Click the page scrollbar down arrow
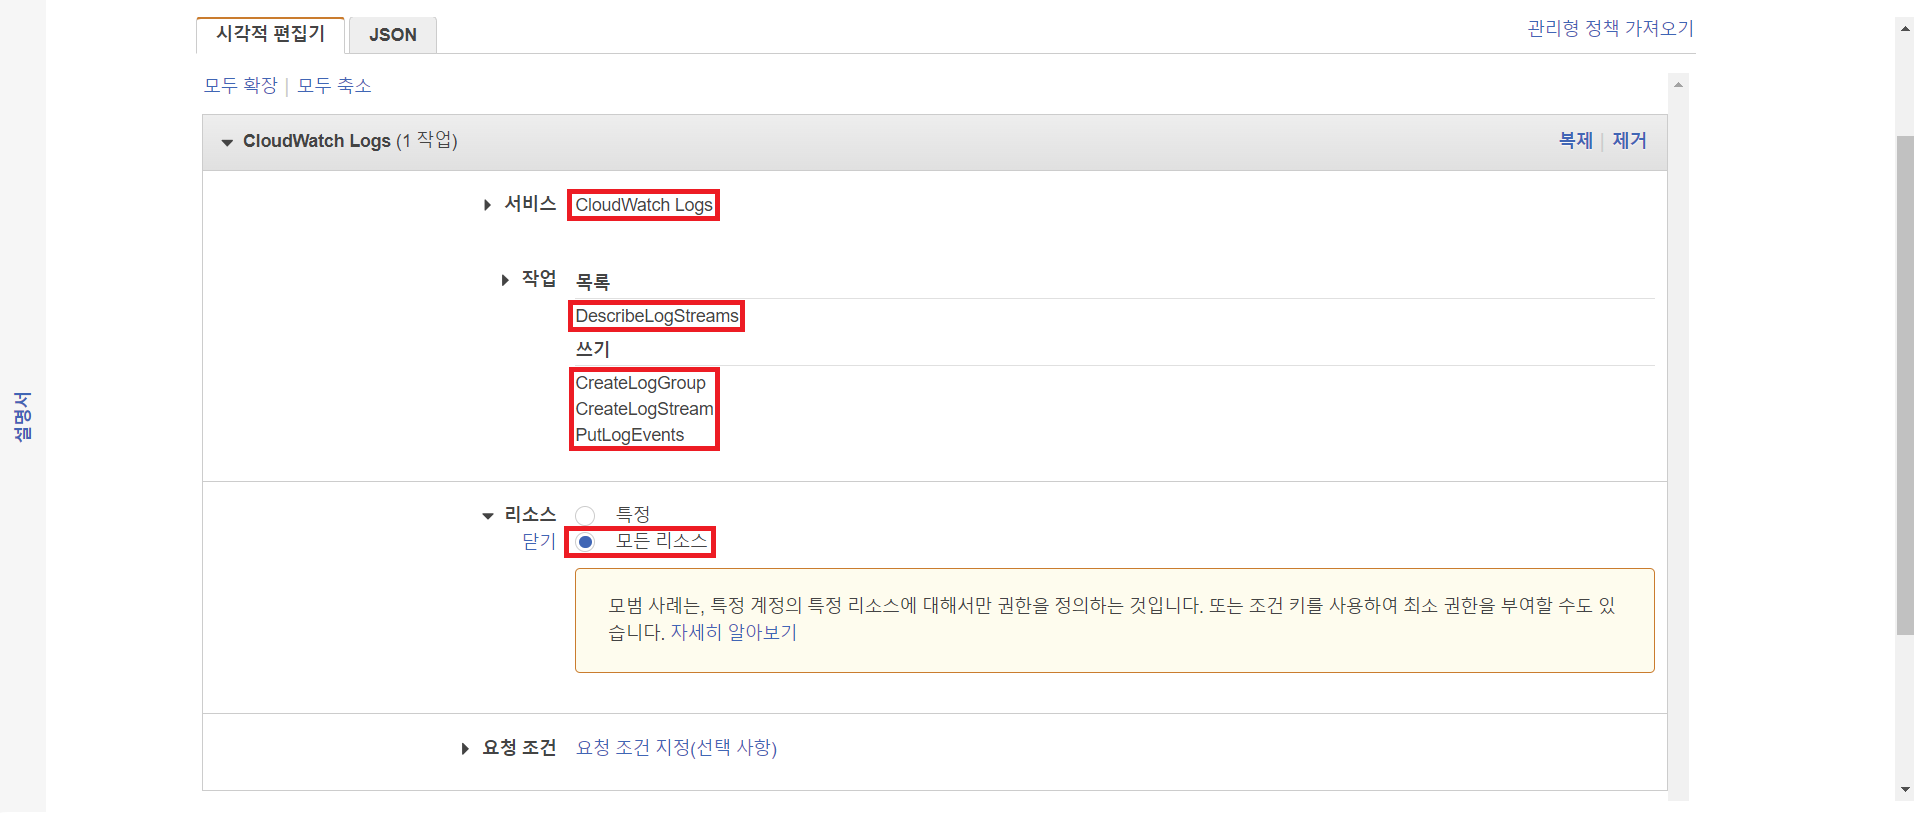This screenshot has width=1914, height=813. 1904,789
